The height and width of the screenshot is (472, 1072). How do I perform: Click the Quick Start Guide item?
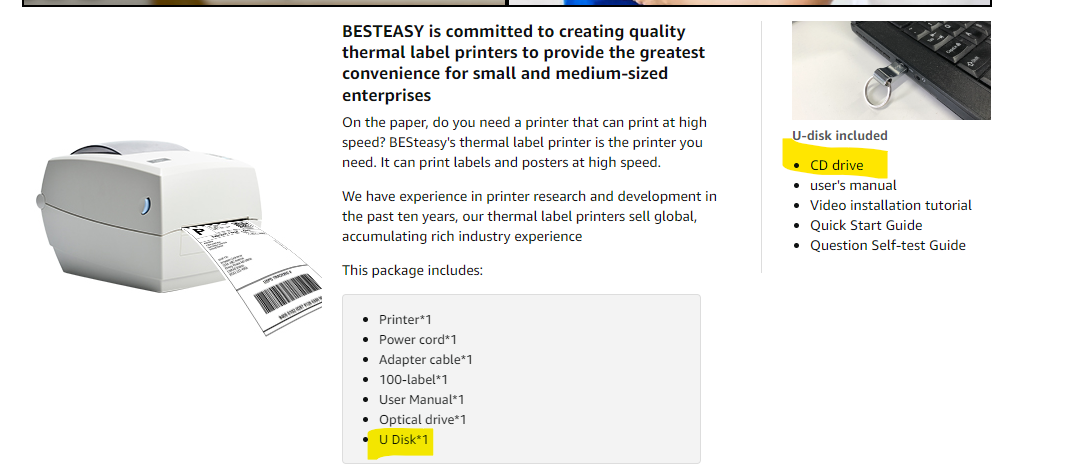click(866, 225)
